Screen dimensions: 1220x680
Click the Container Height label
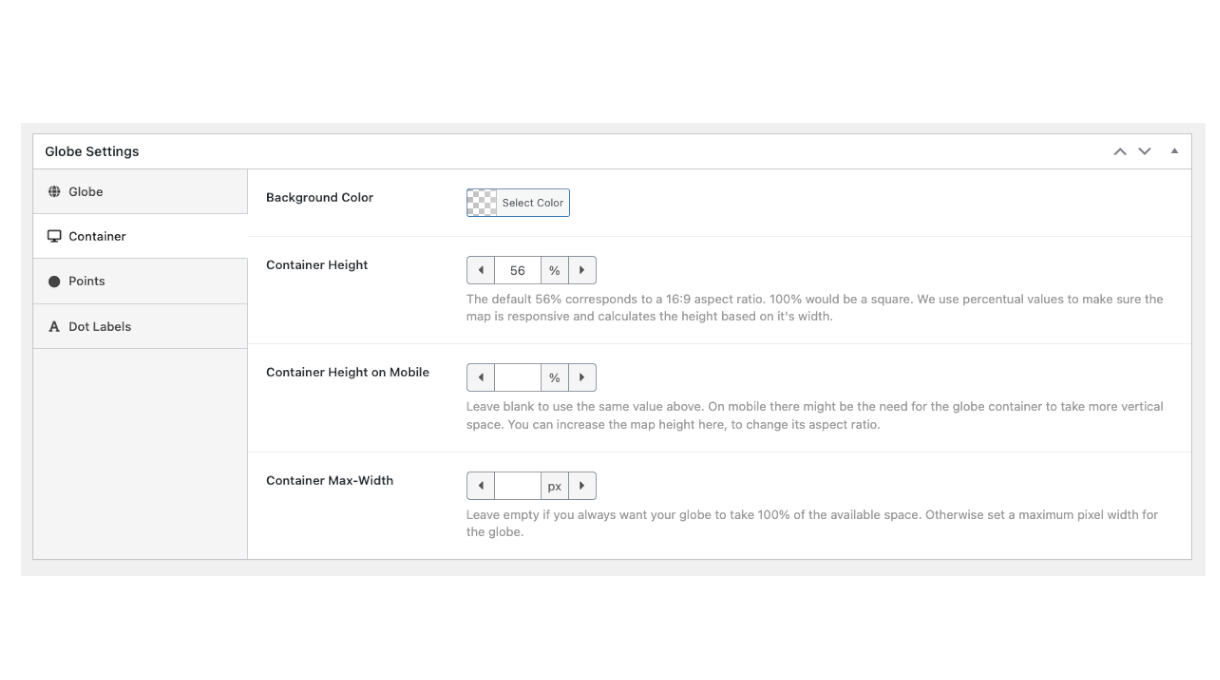coord(317,265)
